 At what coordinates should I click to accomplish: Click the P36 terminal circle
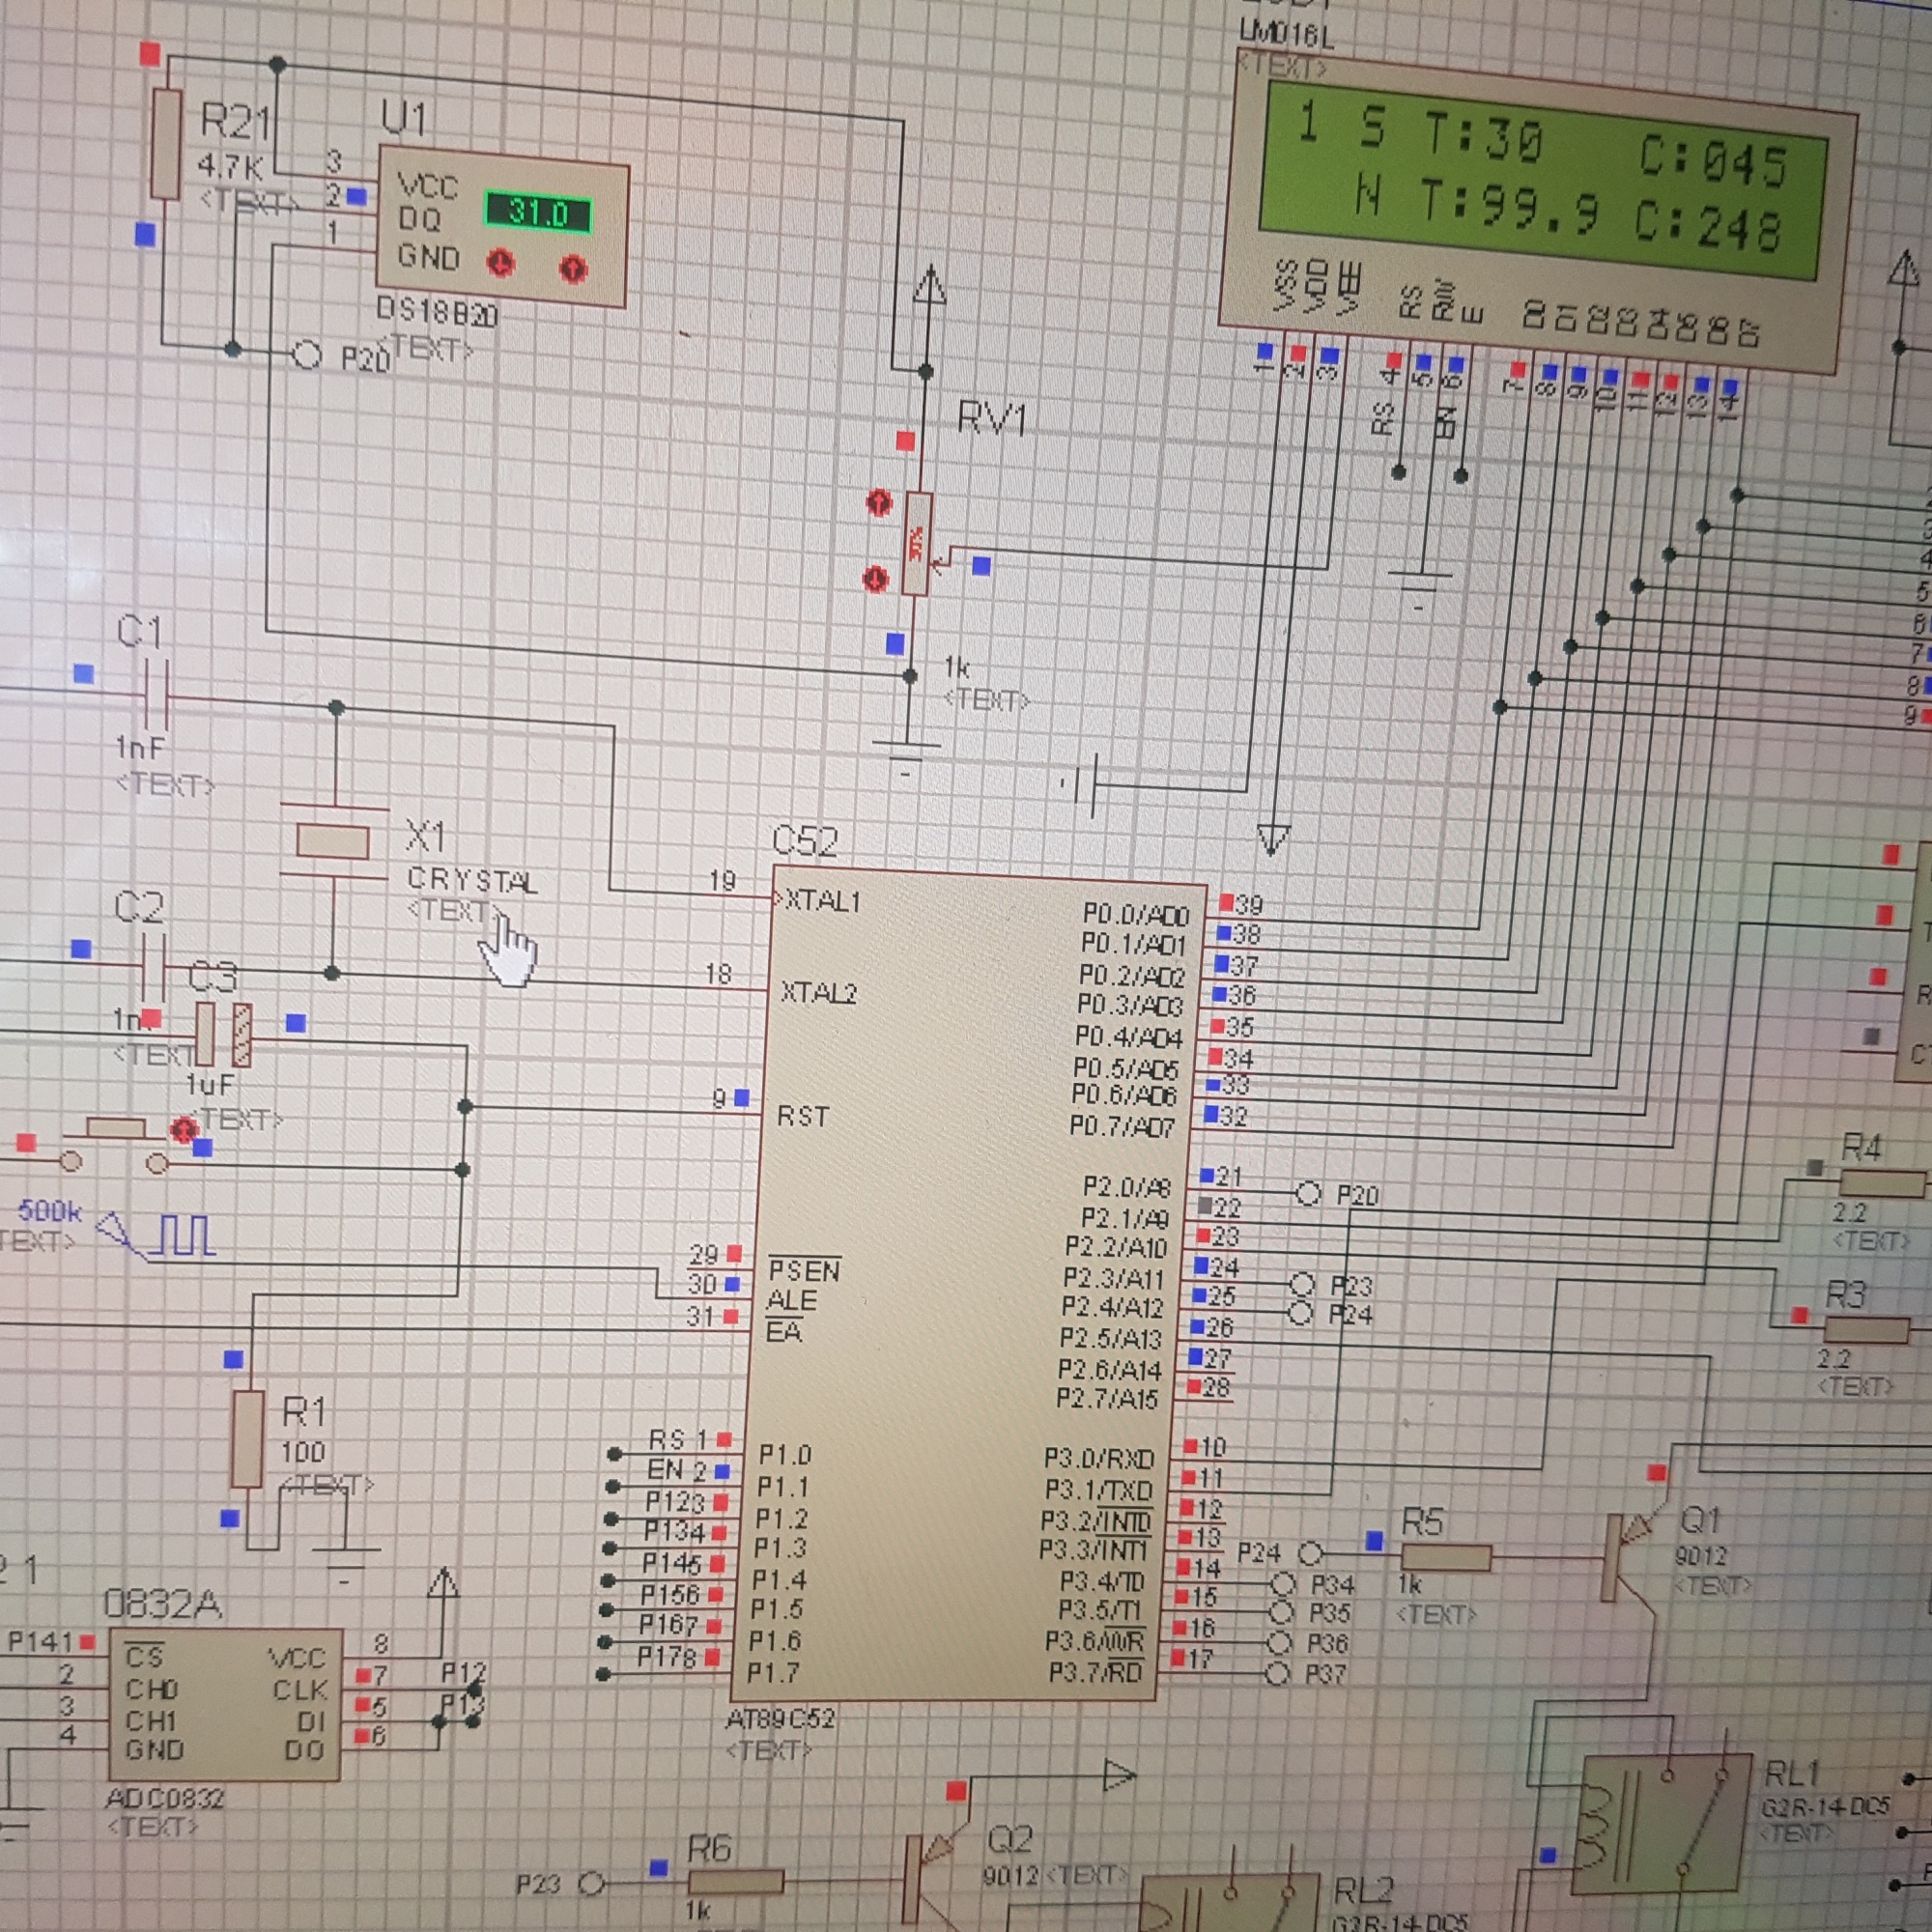[x=1279, y=1642]
